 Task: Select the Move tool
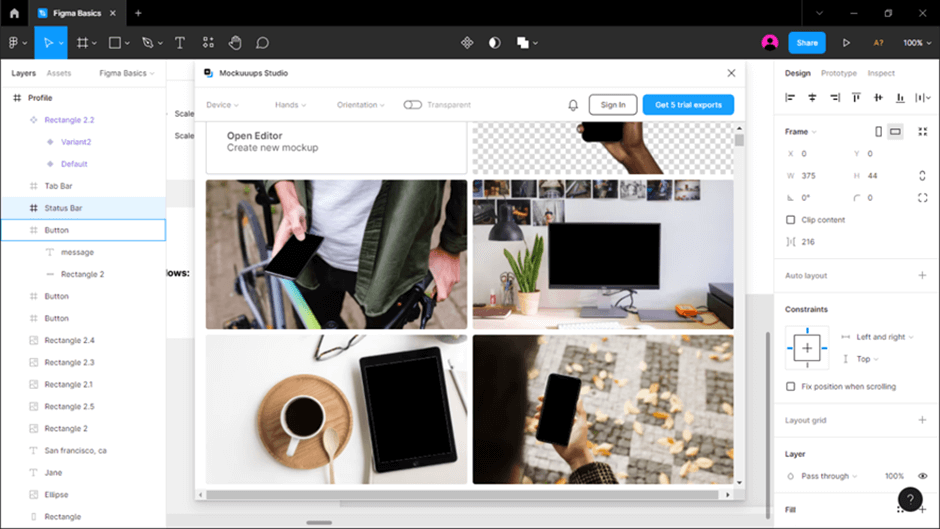pyautogui.click(x=48, y=43)
